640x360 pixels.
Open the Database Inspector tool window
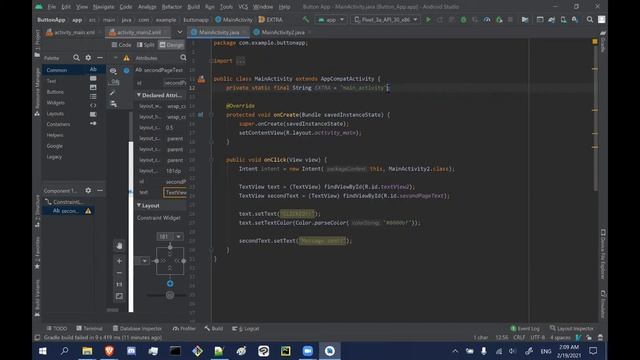[x=138, y=329]
